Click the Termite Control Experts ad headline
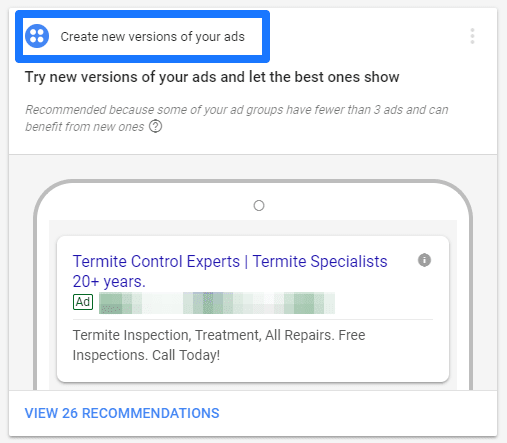Viewport: 507px width, 443px height. 230,261
